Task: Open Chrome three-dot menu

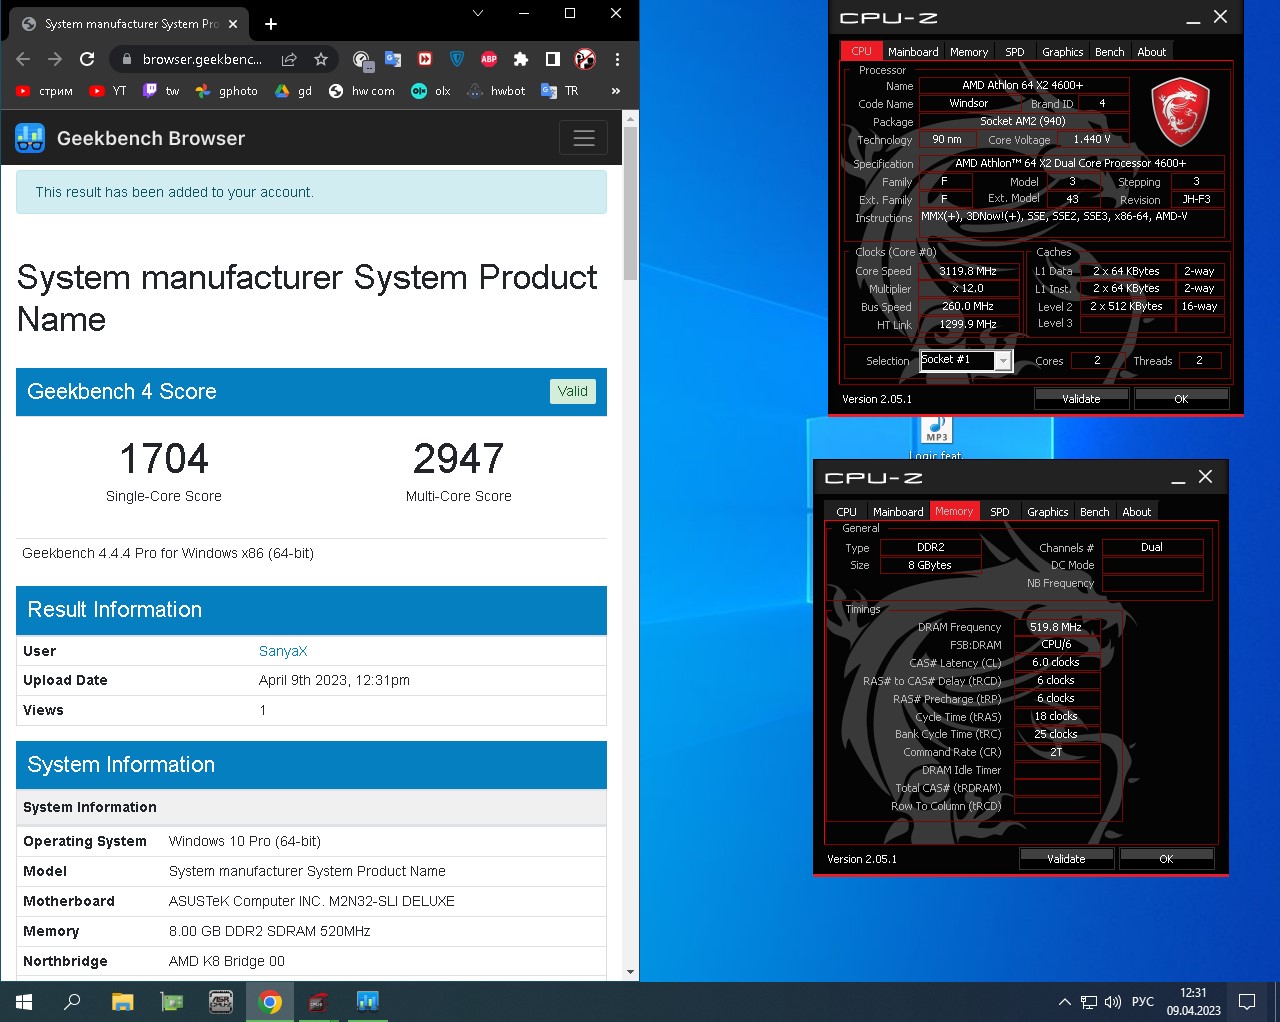Action: 617,59
